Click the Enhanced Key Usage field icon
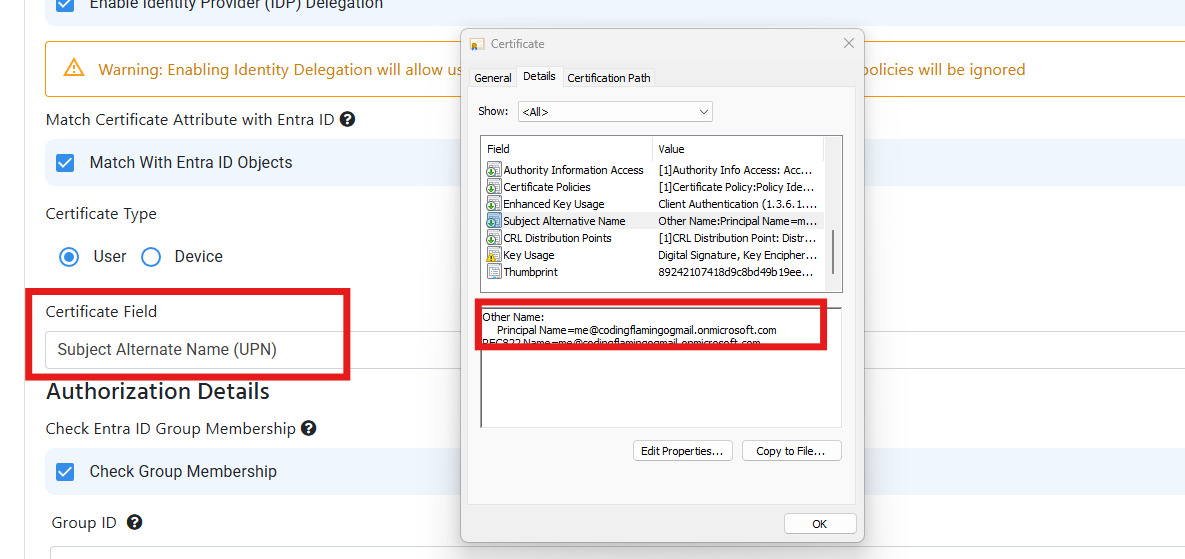 pyautogui.click(x=493, y=204)
